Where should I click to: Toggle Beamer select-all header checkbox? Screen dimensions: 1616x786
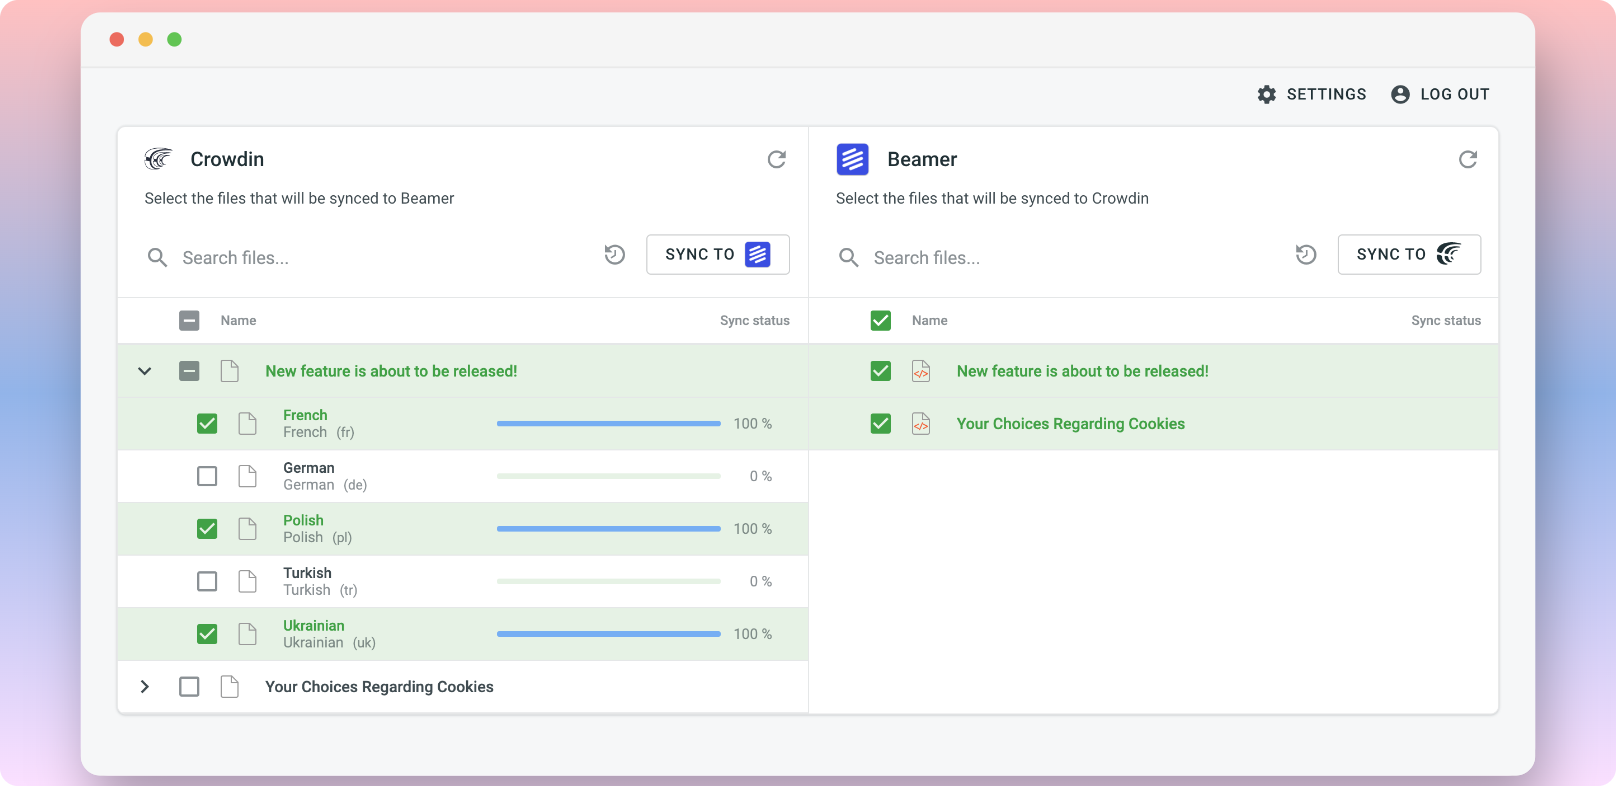tap(881, 321)
